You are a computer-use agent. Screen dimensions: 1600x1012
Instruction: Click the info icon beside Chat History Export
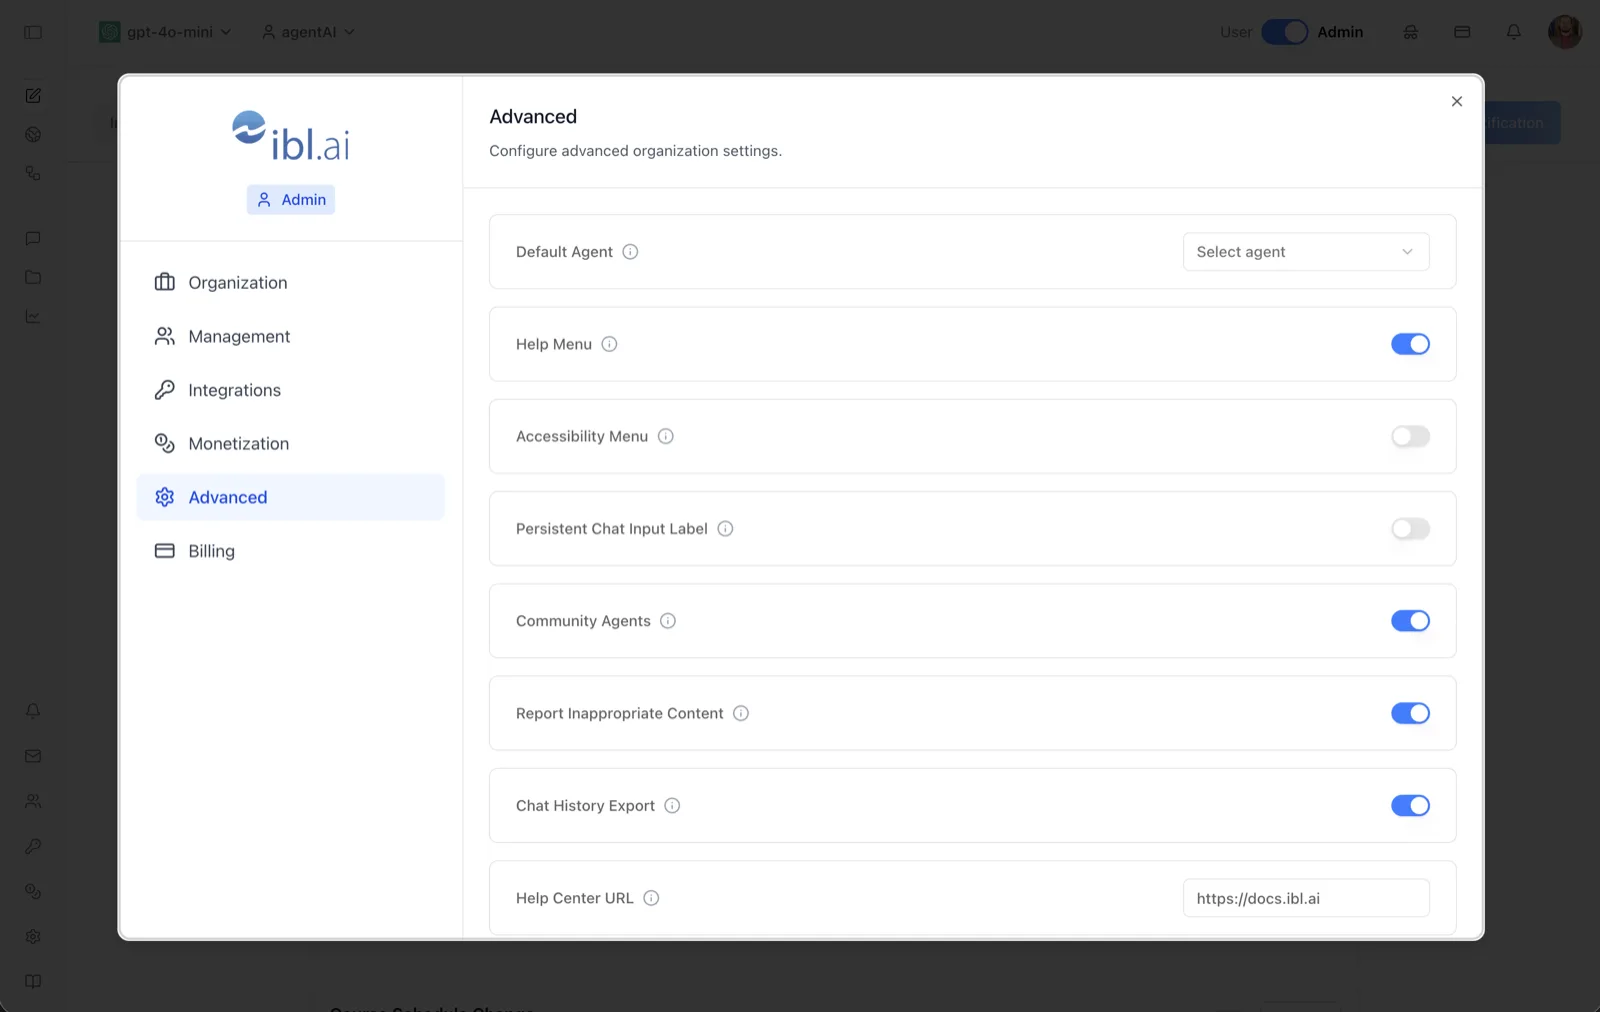tap(672, 806)
